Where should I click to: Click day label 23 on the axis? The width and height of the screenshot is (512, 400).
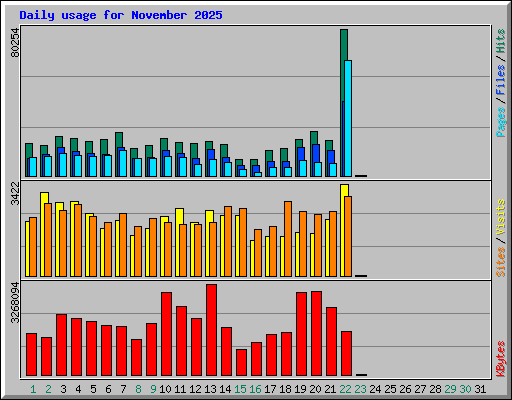click(x=360, y=389)
